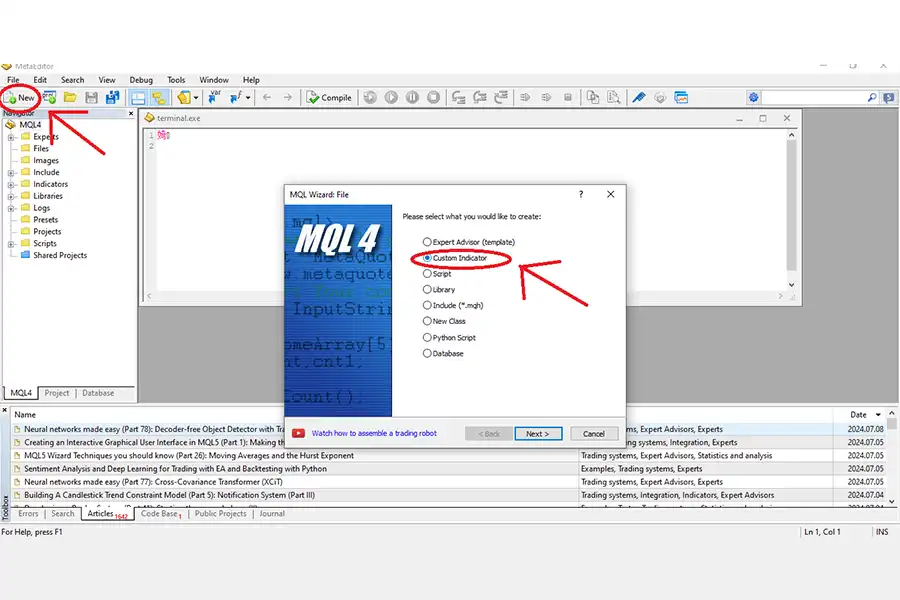The height and width of the screenshot is (600, 900).
Task: Click the editor vertical scrollbar down arrow
Action: coord(792,285)
